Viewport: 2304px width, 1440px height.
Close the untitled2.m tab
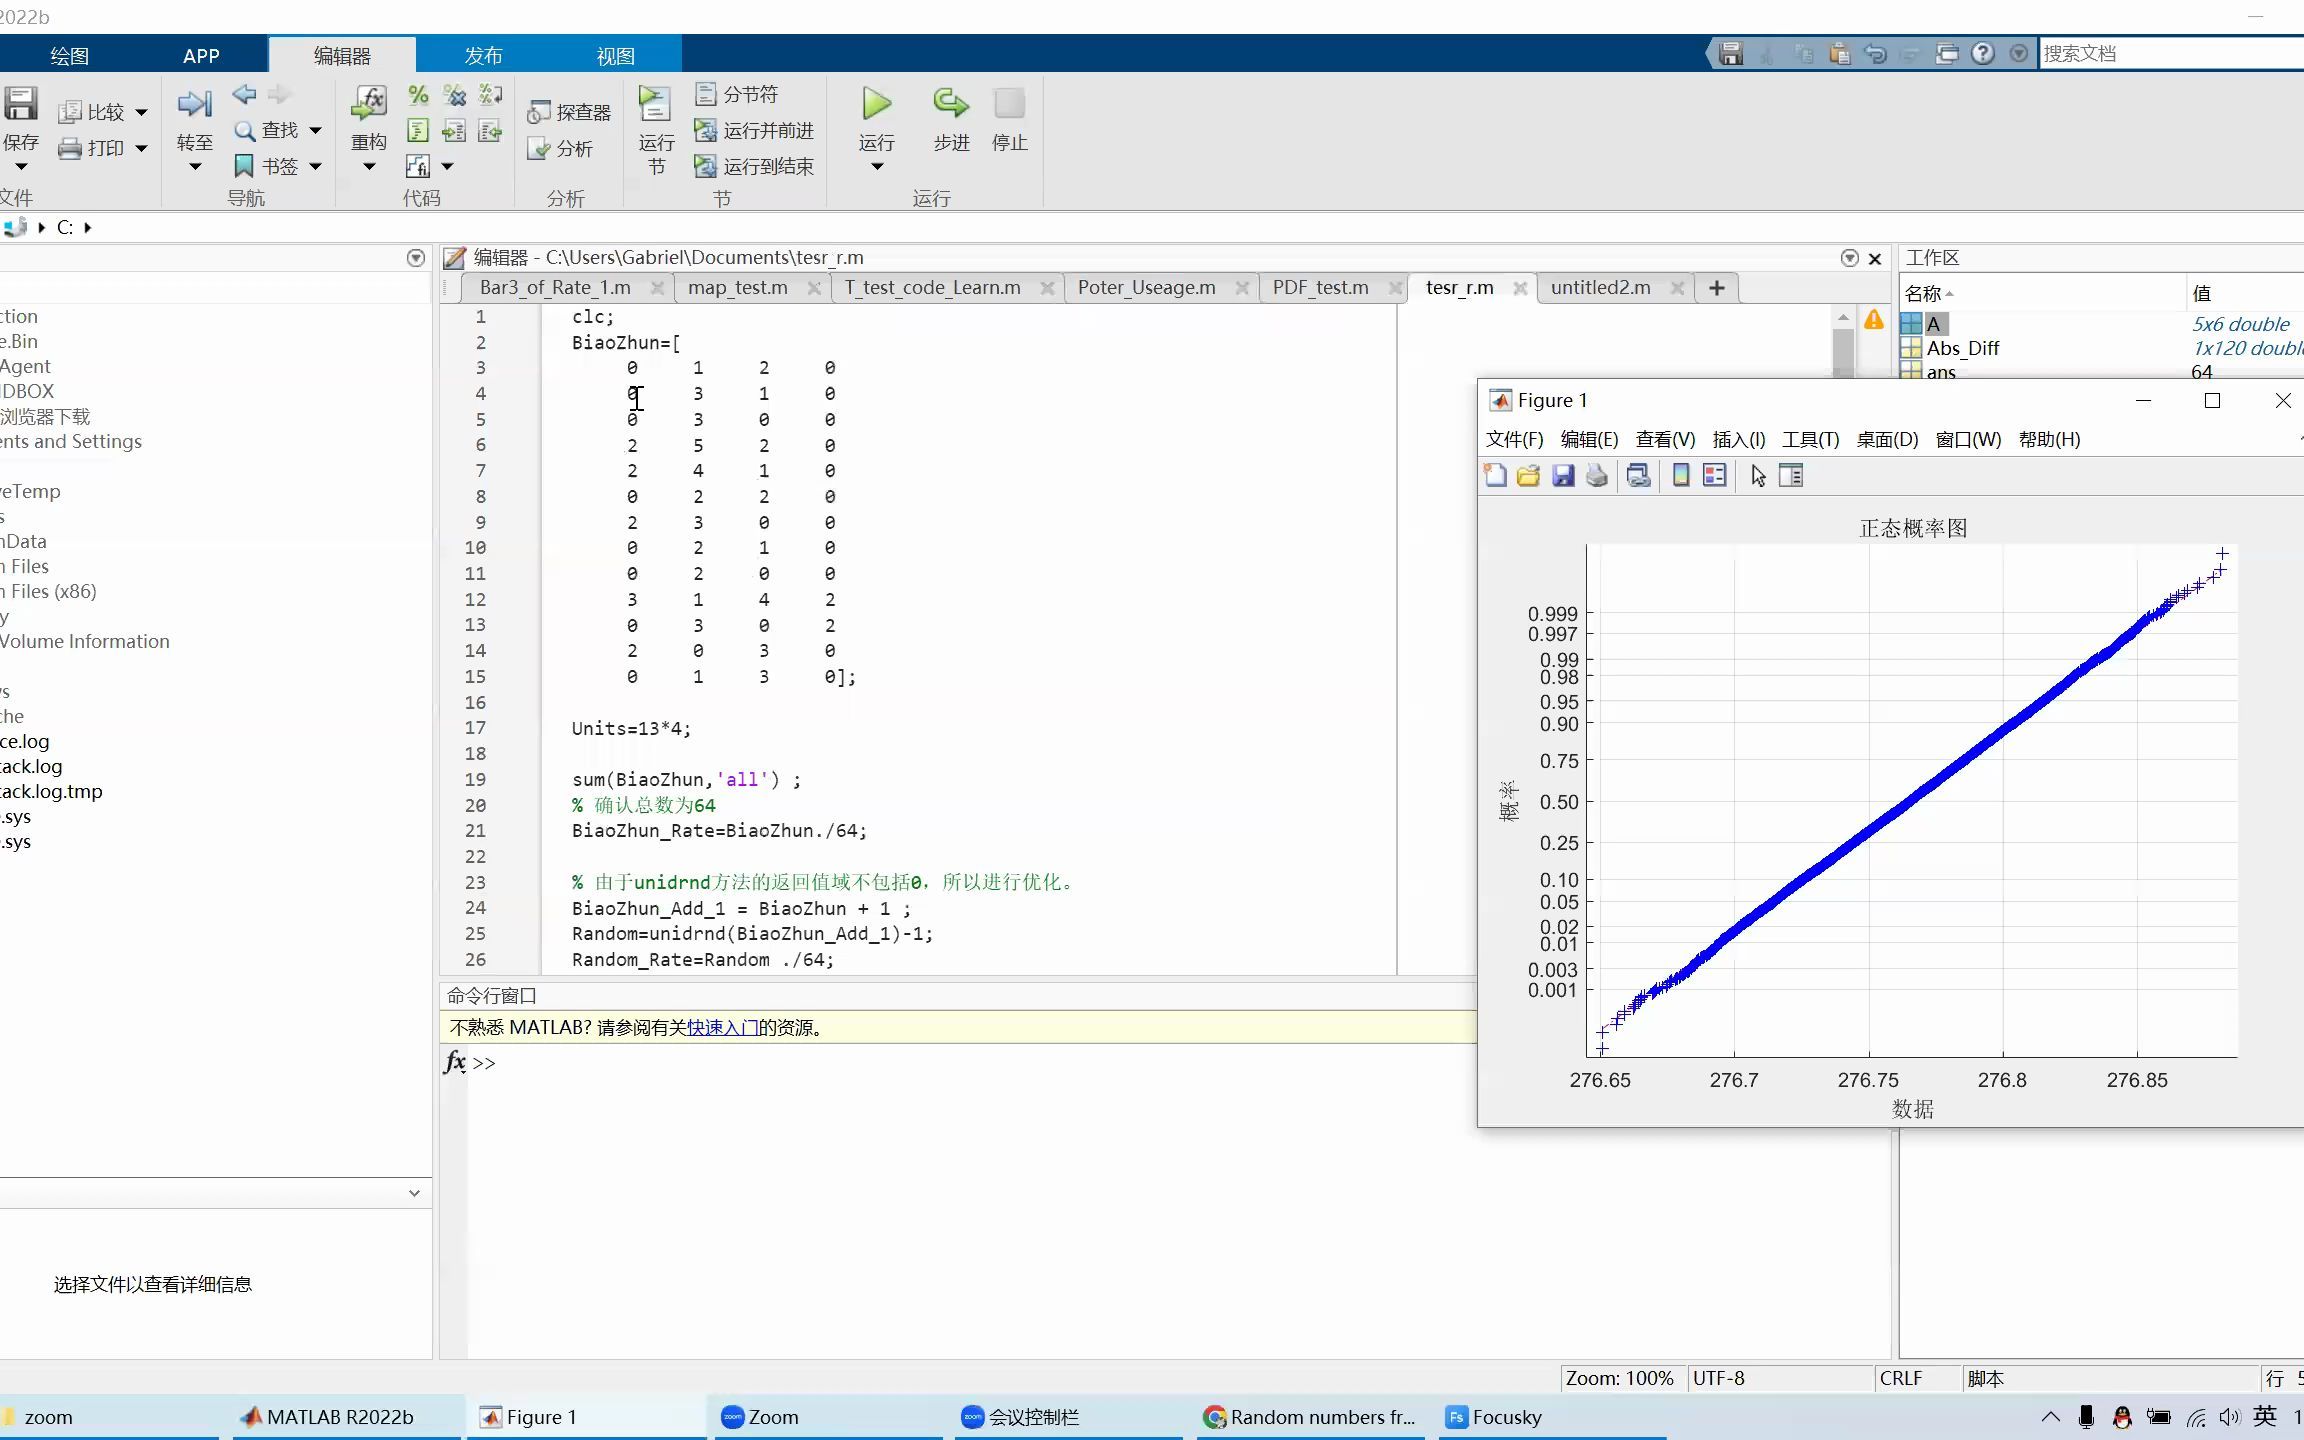click(x=1677, y=288)
